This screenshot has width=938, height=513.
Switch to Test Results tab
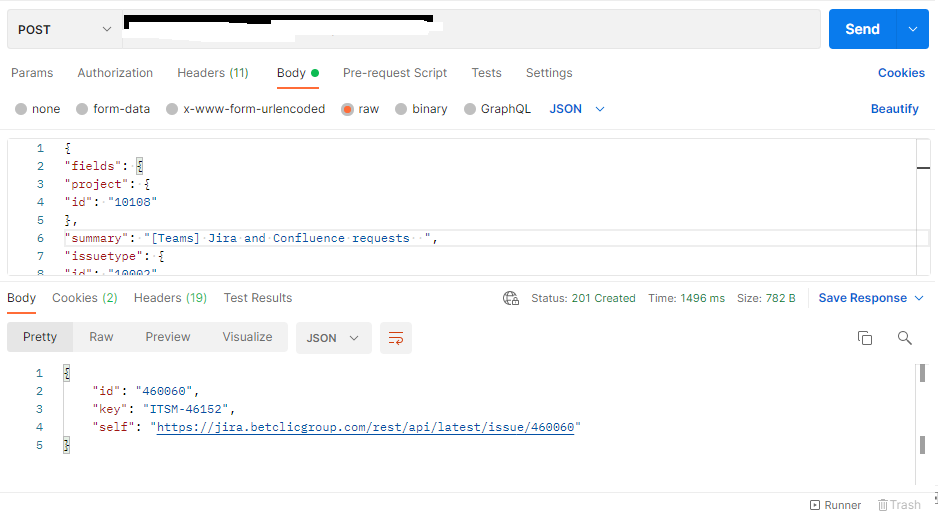point(258,298)
